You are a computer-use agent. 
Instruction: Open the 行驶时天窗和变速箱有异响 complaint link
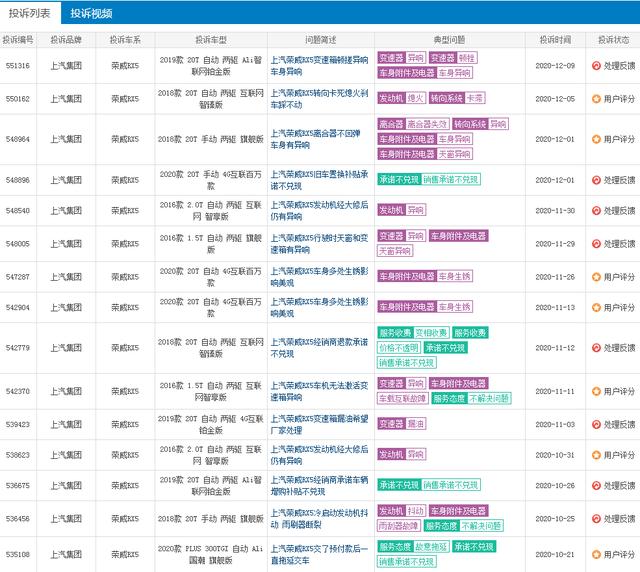319,244
